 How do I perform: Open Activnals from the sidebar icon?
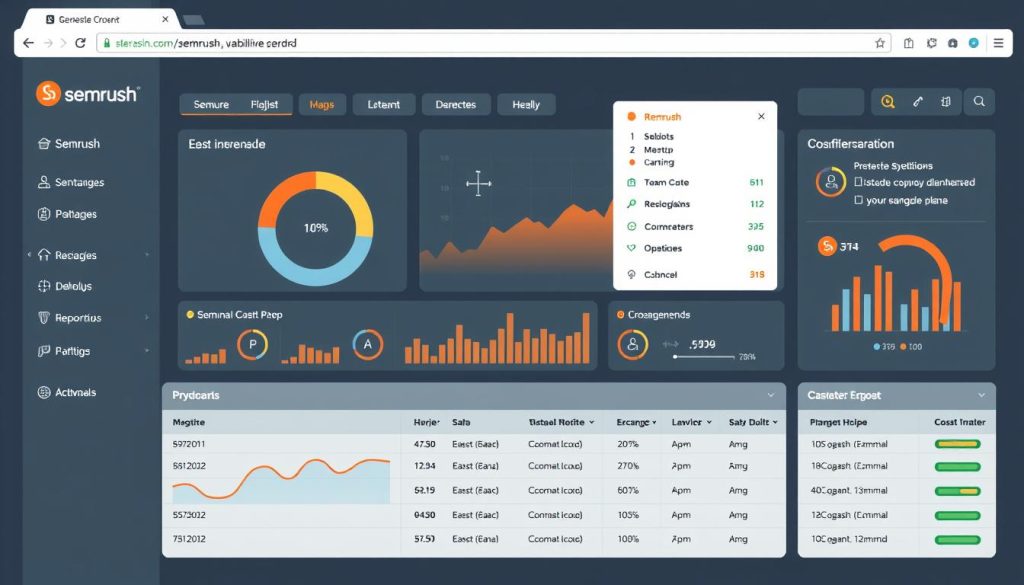coord(43,393)
